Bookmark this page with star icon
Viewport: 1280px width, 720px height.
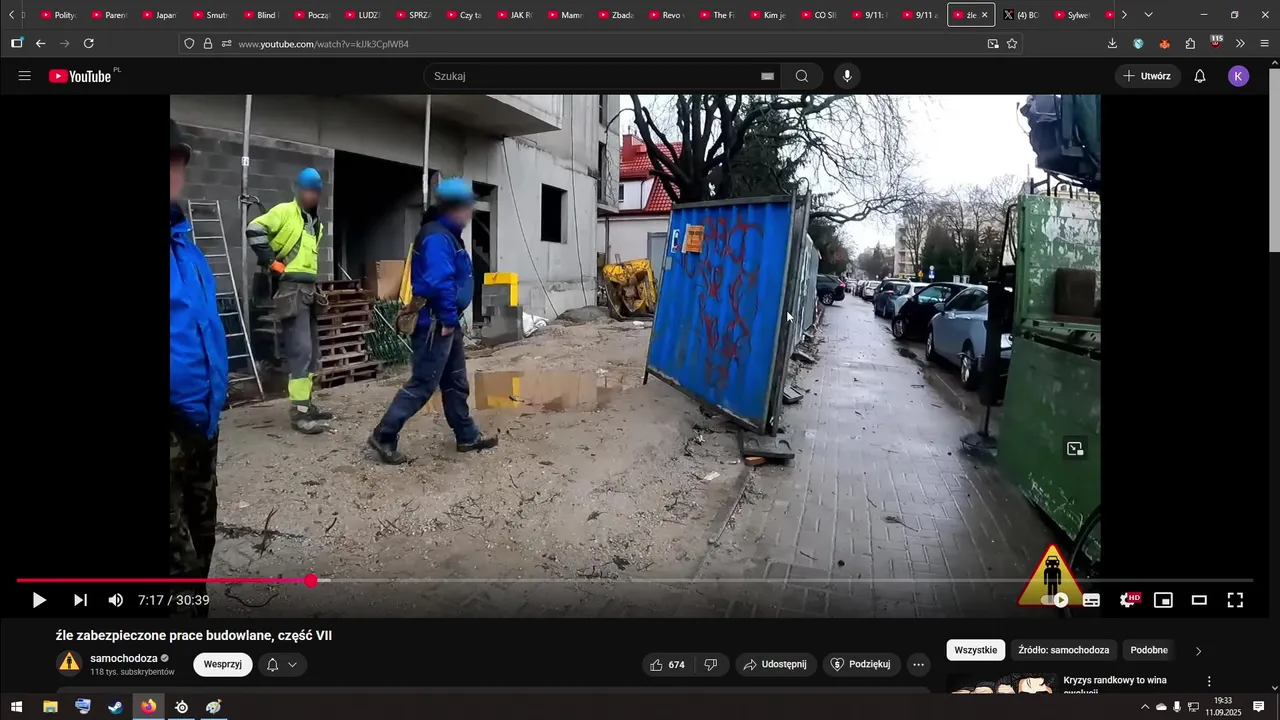1012,44
